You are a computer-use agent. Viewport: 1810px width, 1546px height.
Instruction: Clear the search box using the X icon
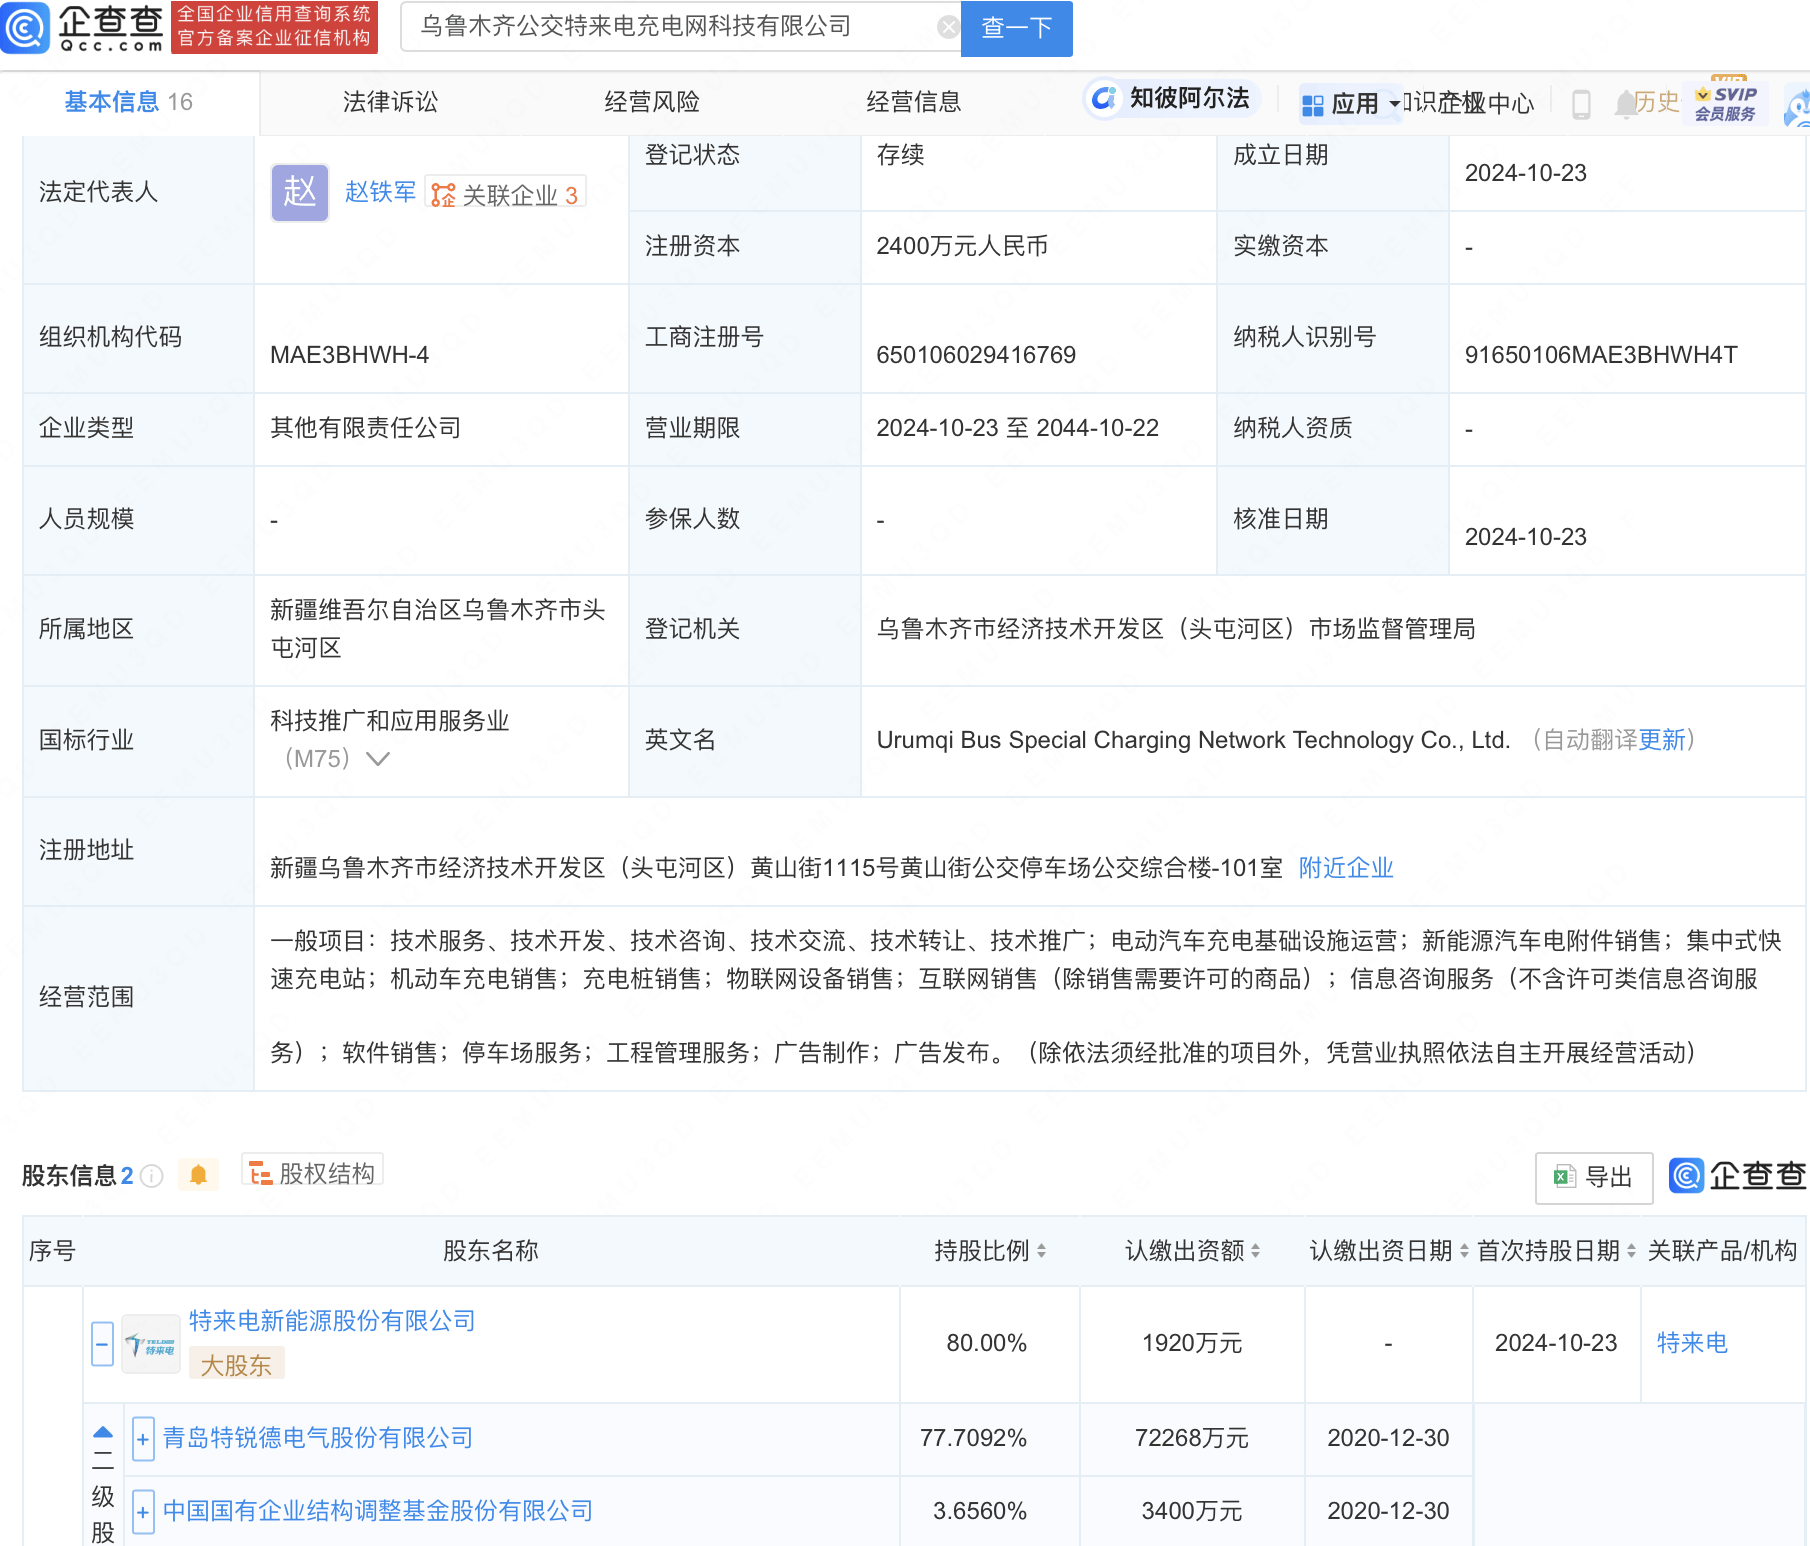[x=948, y=26]
